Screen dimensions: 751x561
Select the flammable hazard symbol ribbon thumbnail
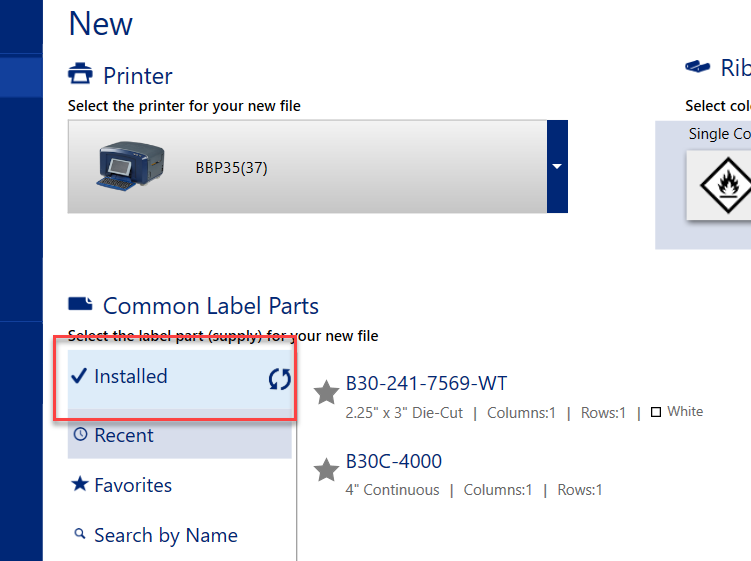tap(720, 185)
